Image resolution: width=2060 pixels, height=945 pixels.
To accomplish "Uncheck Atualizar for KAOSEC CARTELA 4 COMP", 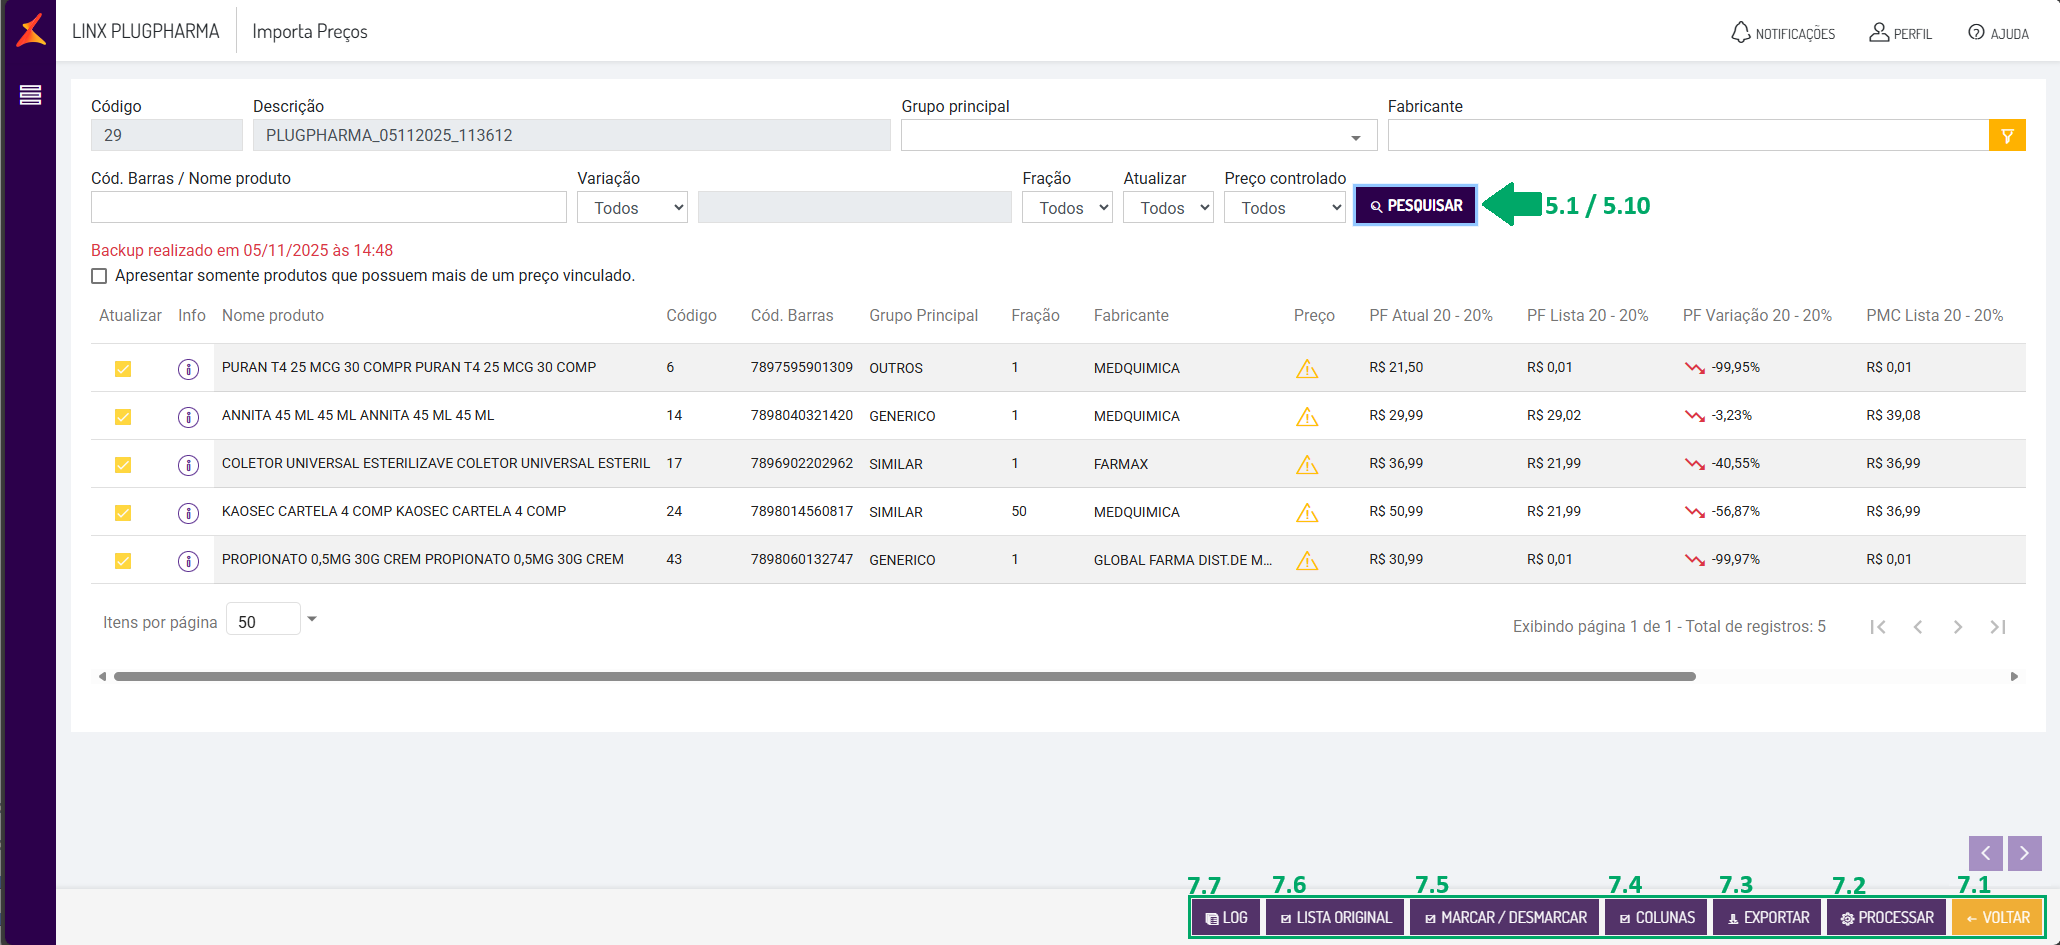I will 123,513.
